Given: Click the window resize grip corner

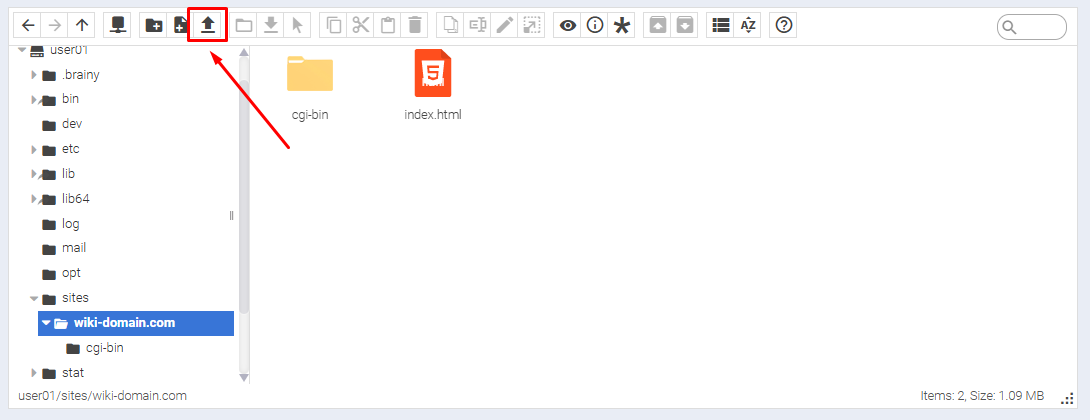Looking at the screenshot, I should (x=1068, y=398).
